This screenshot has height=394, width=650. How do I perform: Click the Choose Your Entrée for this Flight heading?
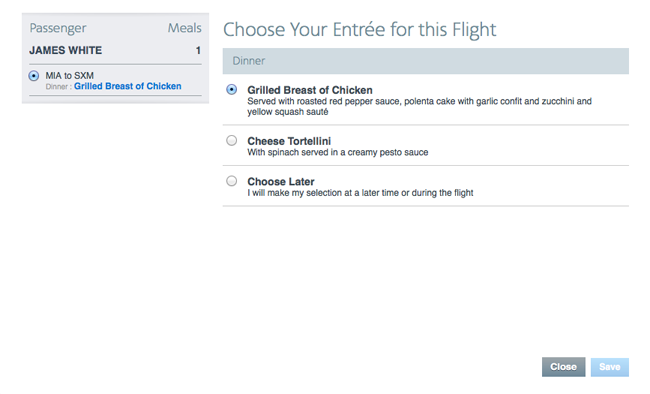pos(359,30)
